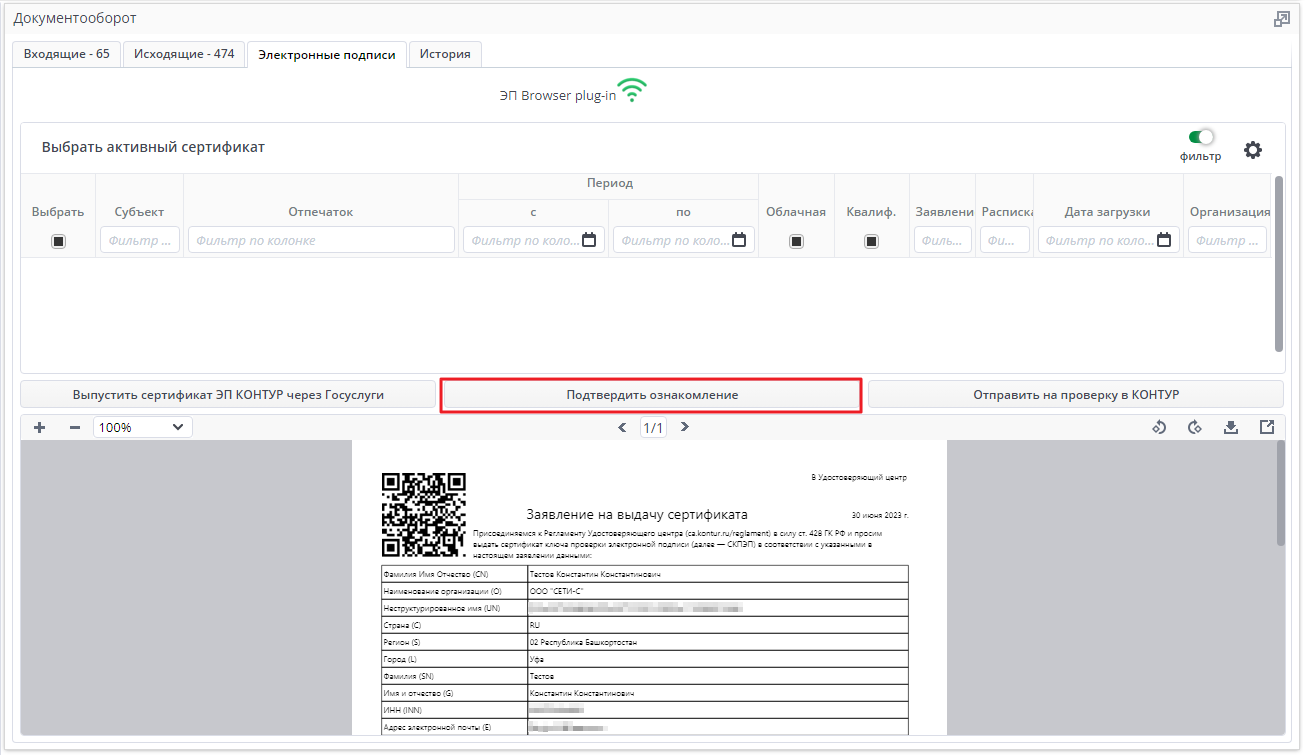Open table settings gear icon

click(x=1252, y=150)
